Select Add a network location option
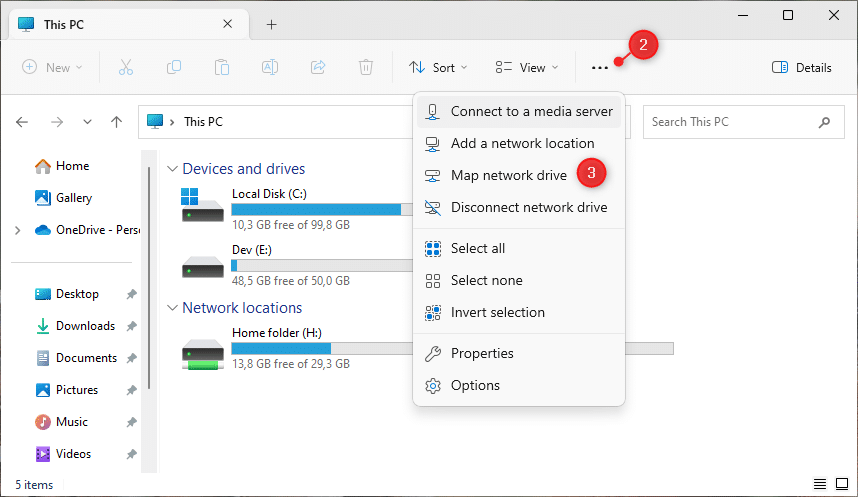This screenshot has height=497, width=858. point(522,143)
